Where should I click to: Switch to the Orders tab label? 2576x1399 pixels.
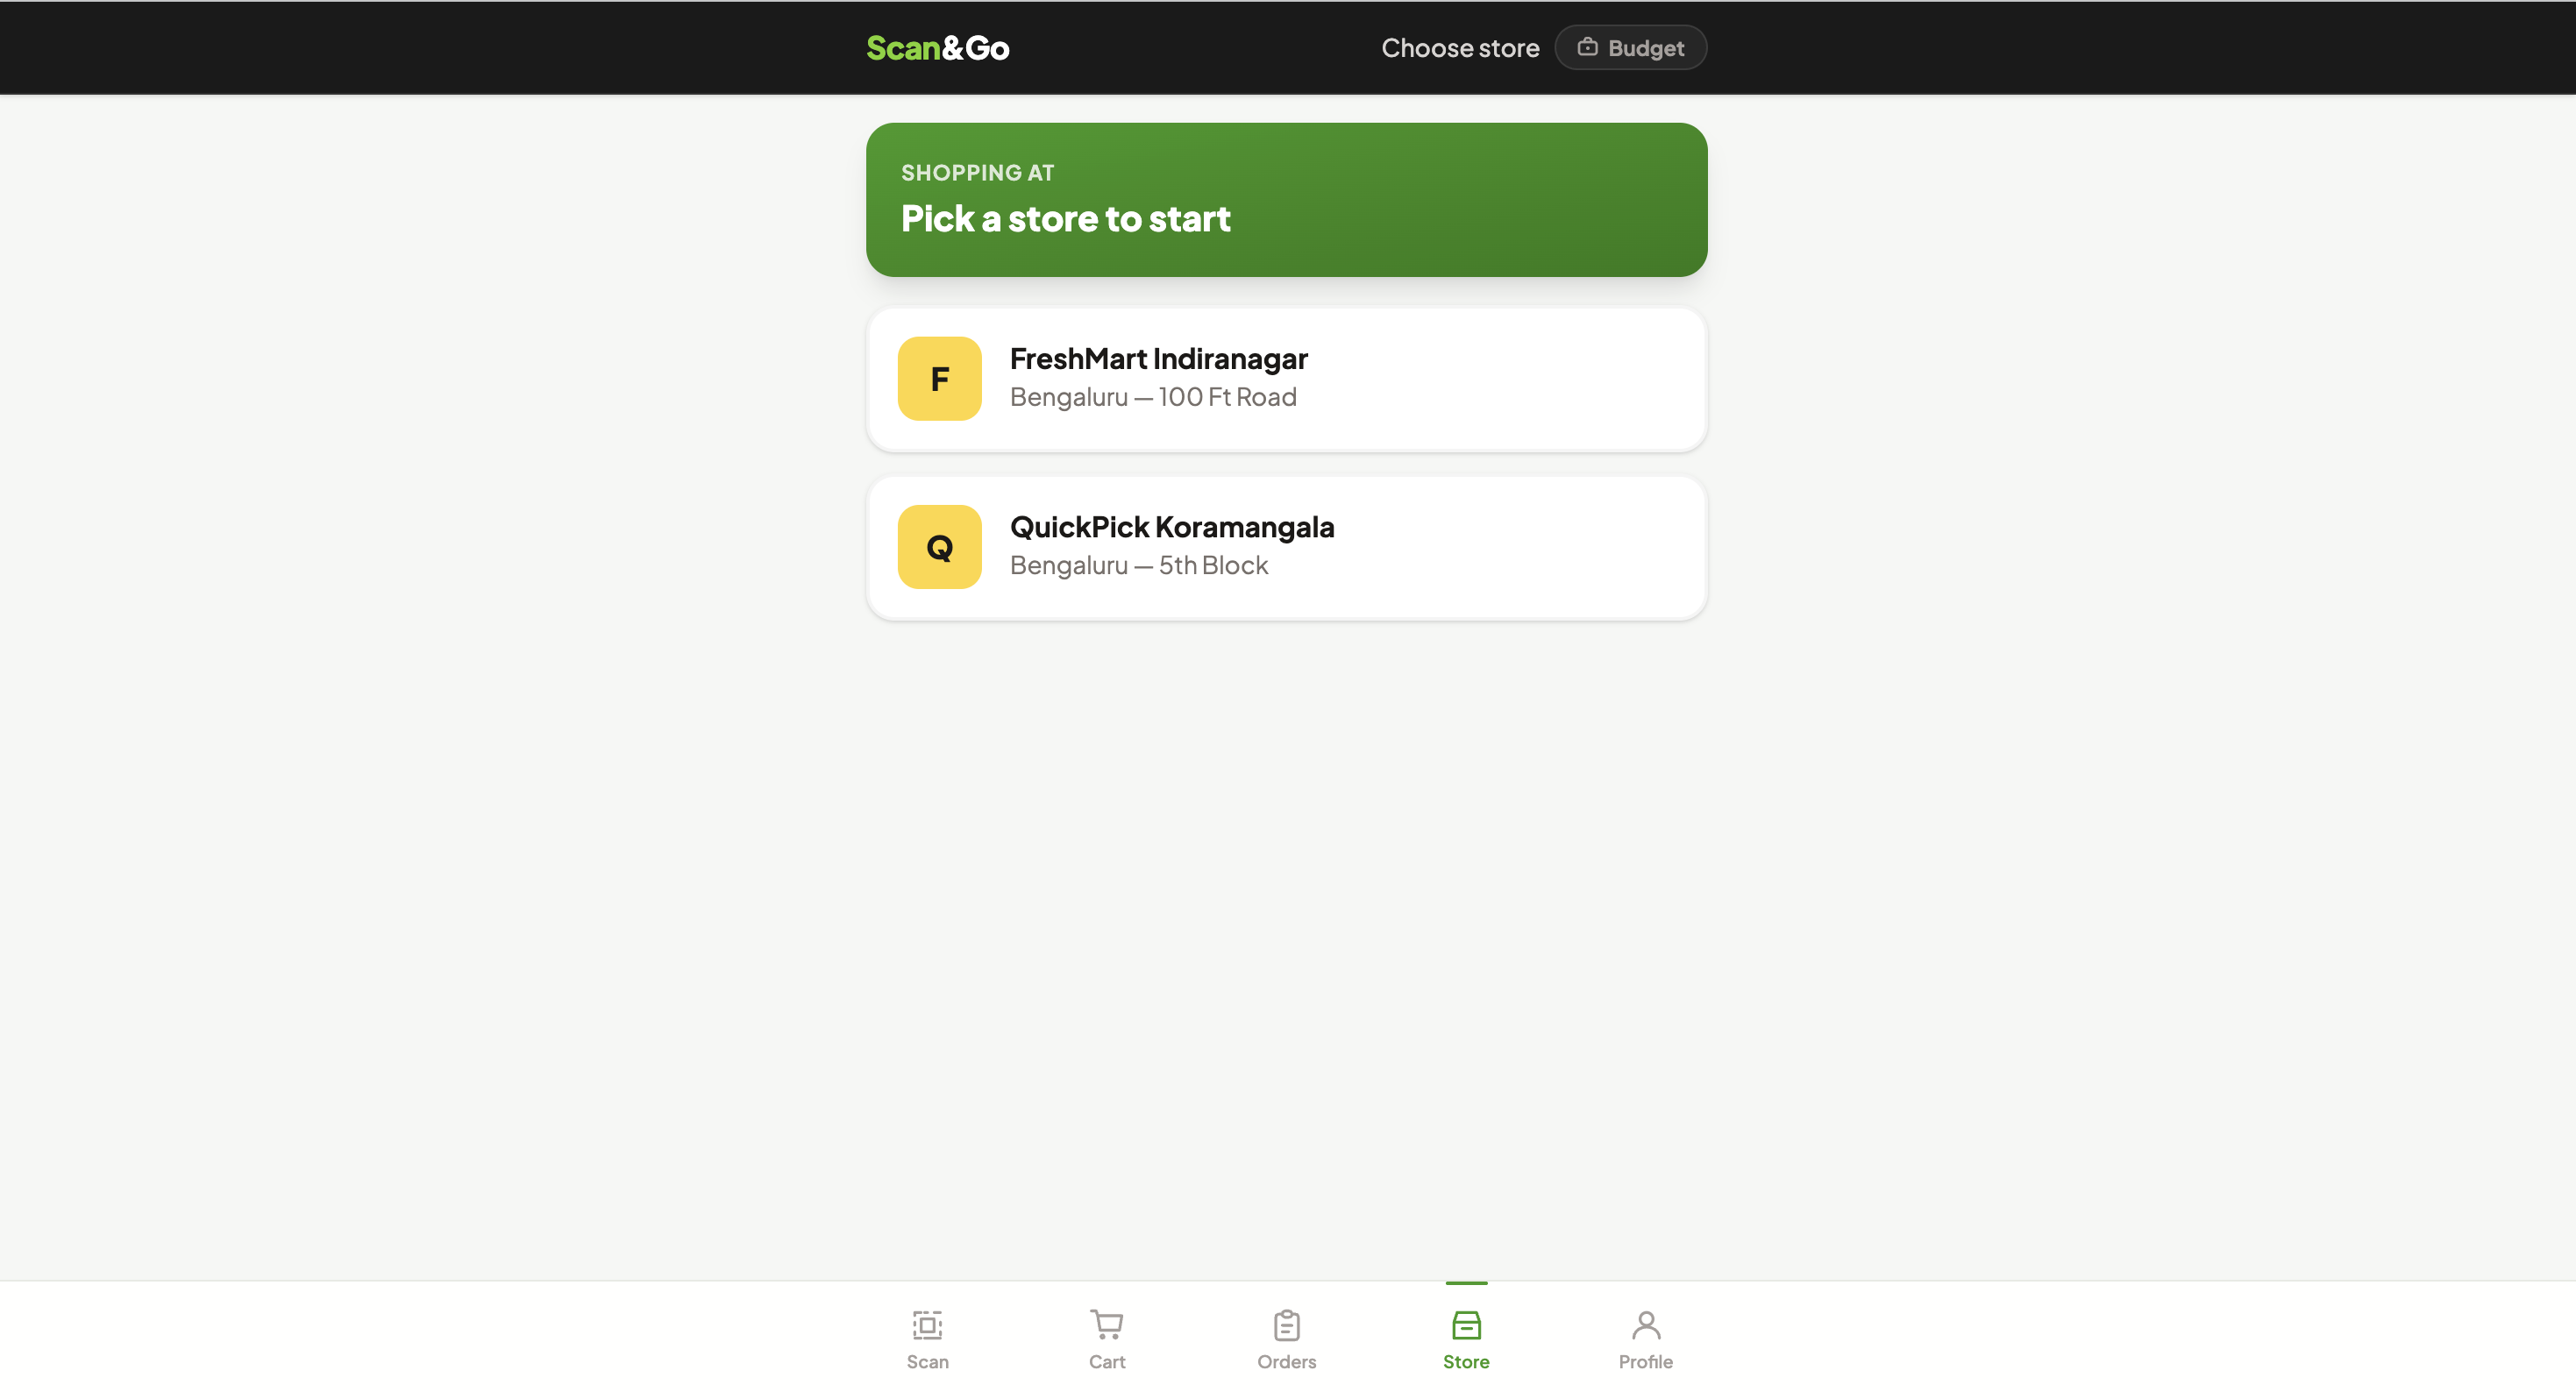click(x=1286, y=1362)
